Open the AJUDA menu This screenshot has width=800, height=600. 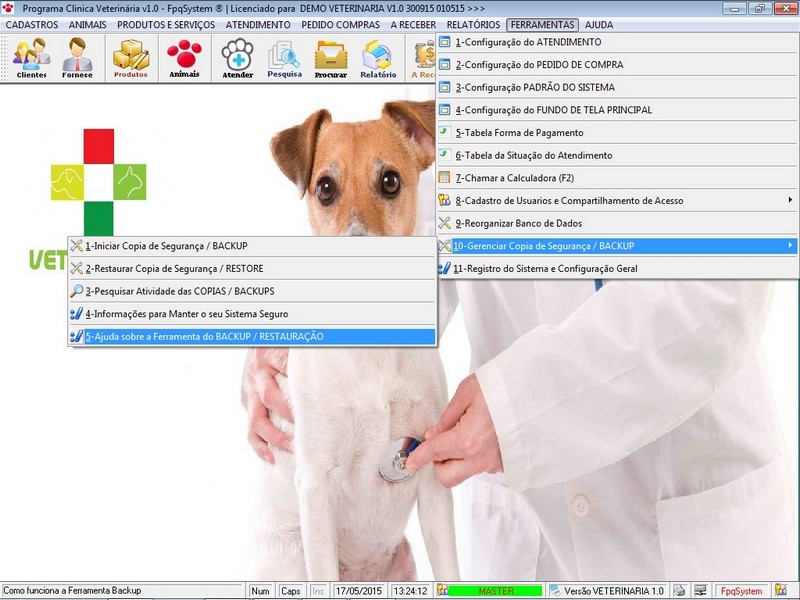(599, 24)
